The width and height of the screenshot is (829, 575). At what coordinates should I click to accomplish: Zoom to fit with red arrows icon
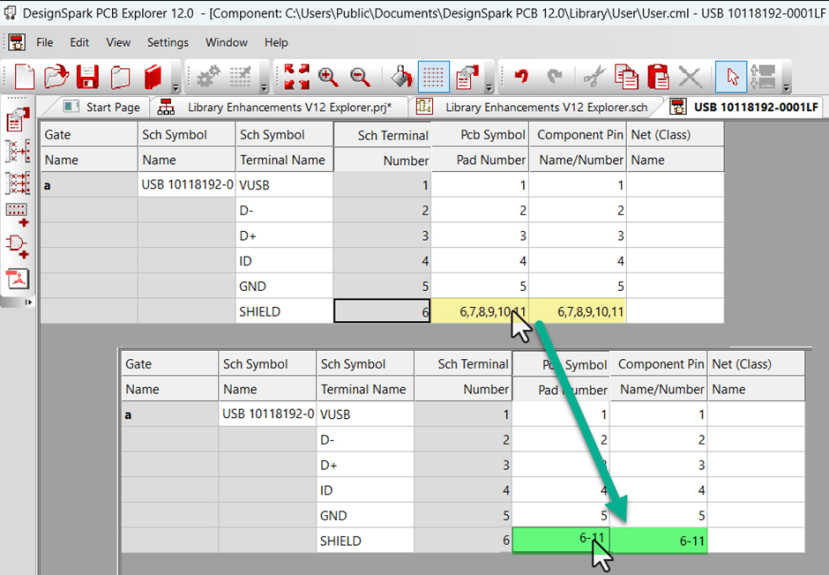[x=296, y=77]
